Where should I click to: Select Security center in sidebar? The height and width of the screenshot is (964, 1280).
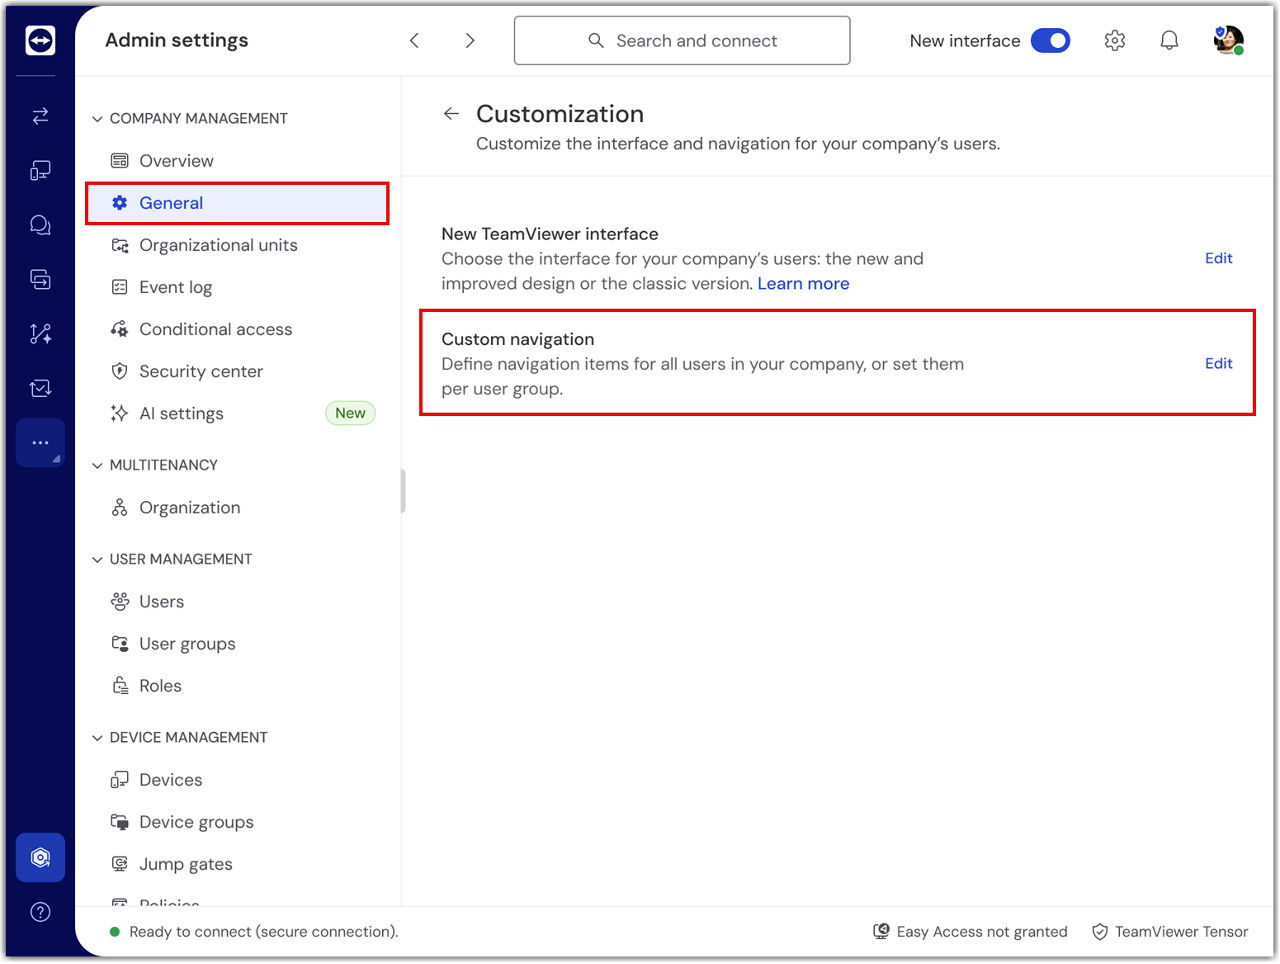point(201,371)
